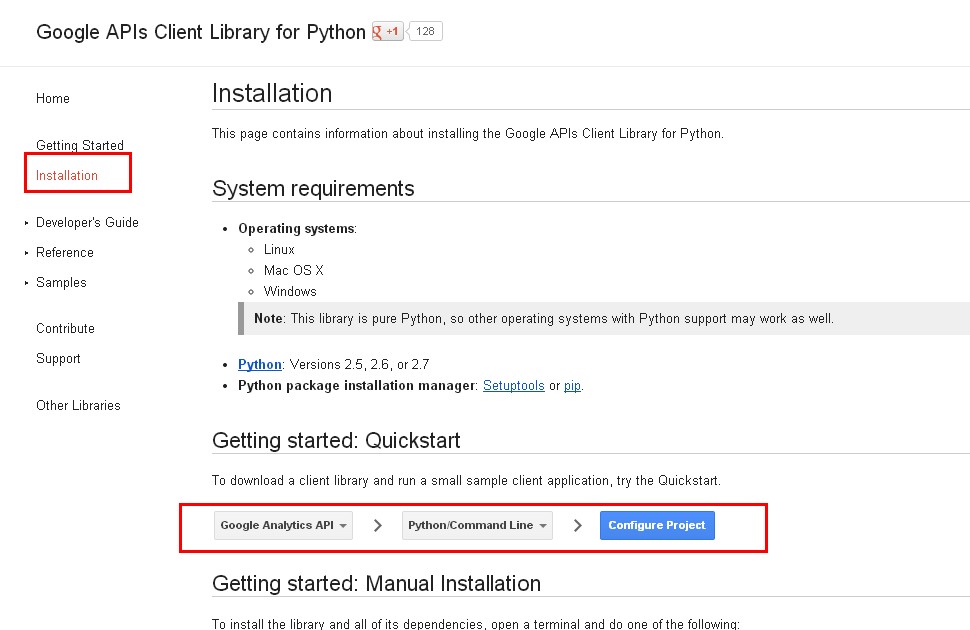Click the chevron after Google Analytics API

pos(377,525)
